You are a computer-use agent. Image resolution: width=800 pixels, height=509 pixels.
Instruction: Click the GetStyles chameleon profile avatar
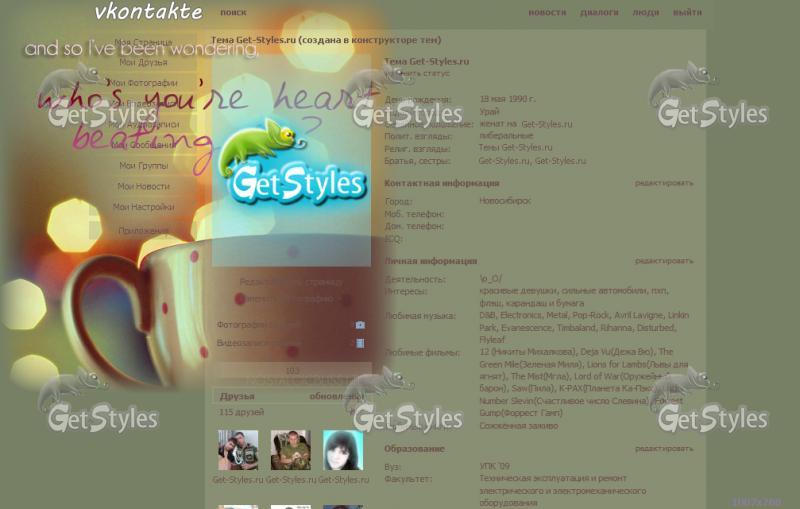click(x=291, y=161)
